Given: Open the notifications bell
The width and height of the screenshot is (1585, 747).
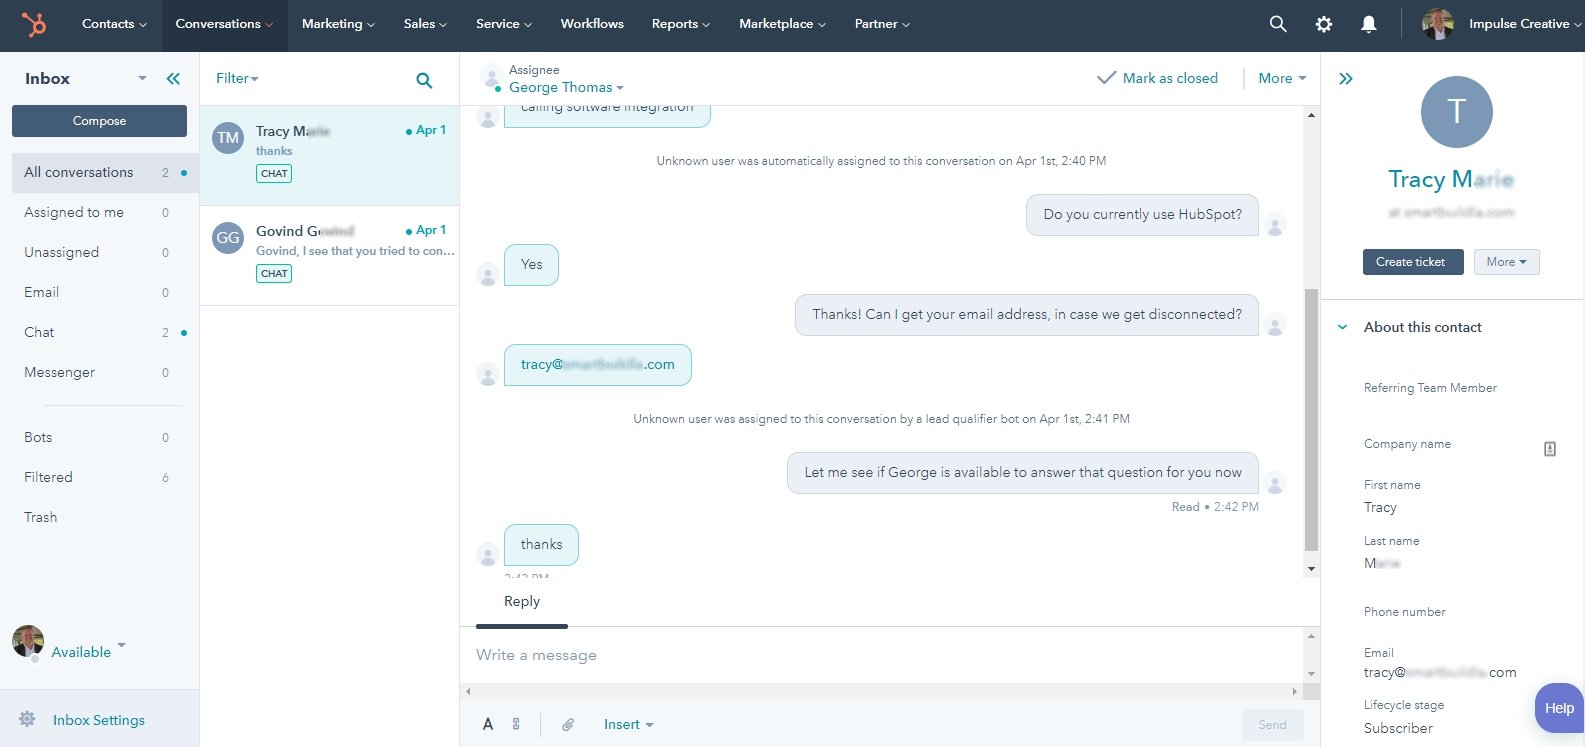Looking at the screenshot, I should tap(1368, 24).
